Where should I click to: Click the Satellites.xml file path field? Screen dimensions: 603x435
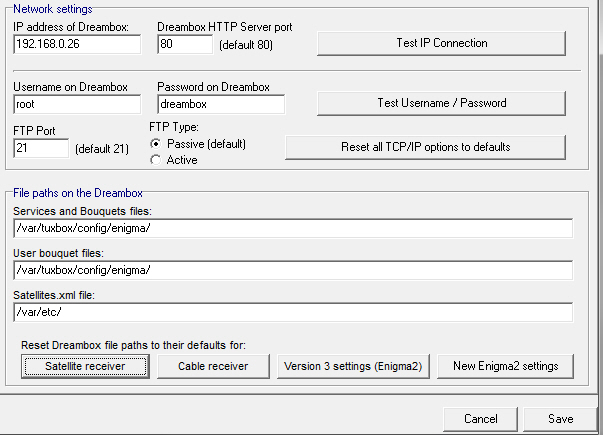(293, 312)
